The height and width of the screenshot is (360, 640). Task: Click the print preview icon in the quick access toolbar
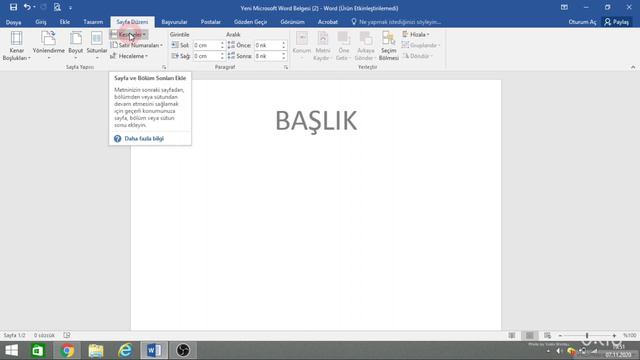tap(57, 7)
